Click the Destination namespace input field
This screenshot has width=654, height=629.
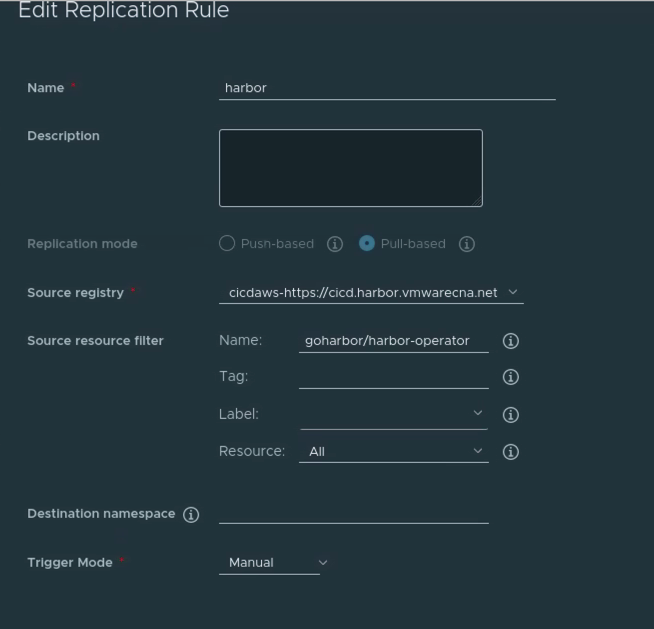354,513
